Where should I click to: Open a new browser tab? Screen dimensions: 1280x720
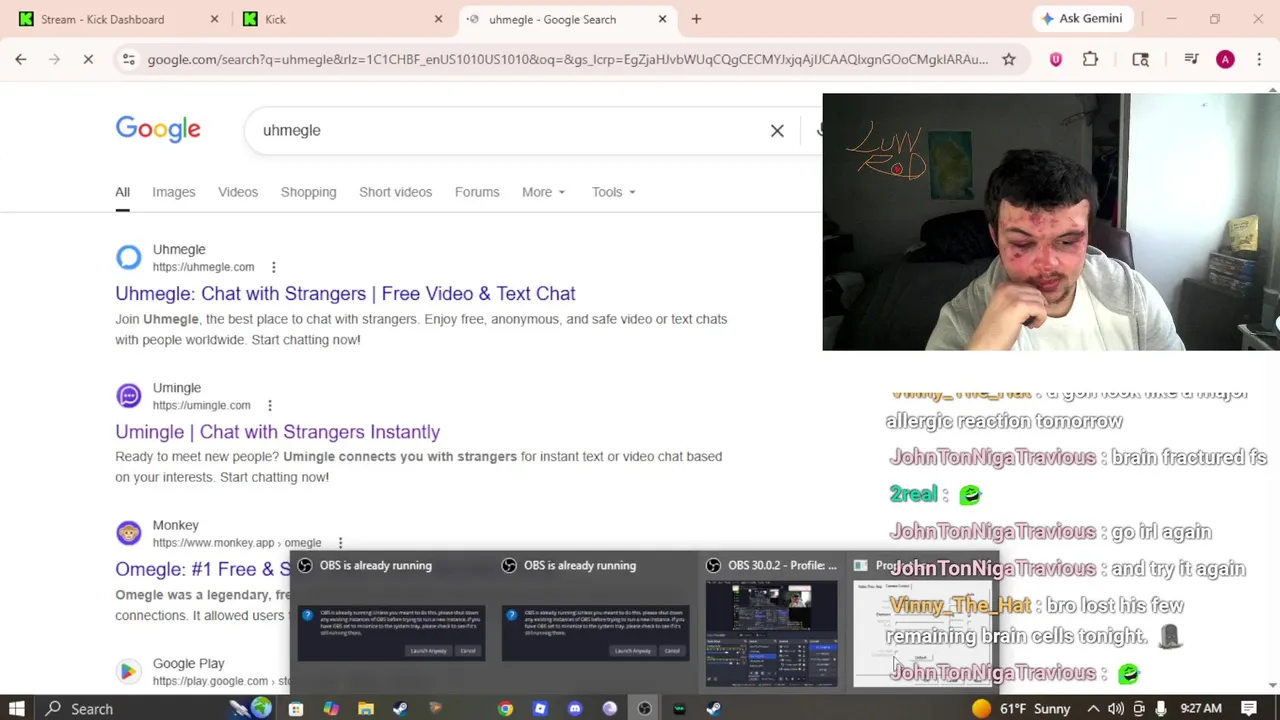pos(696,19)
